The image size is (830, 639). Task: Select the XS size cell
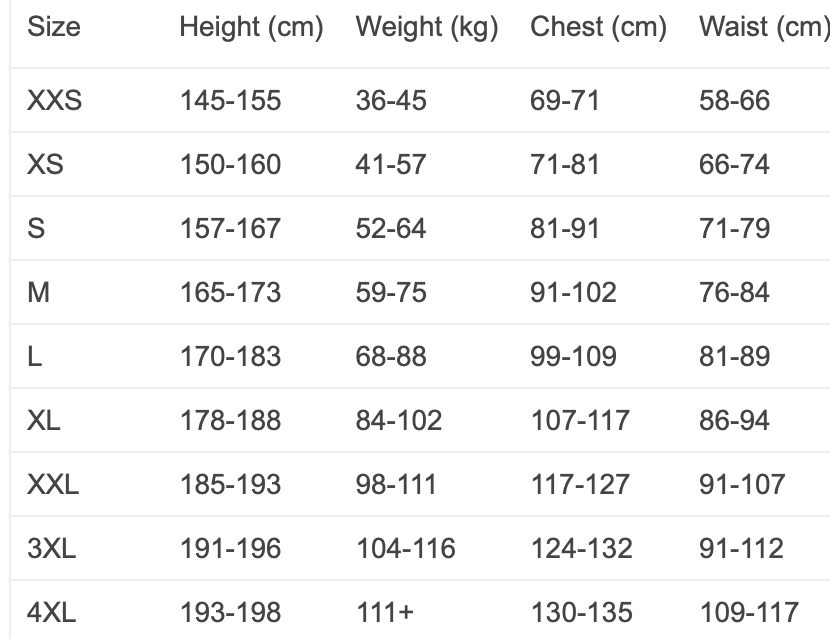point(45,164)
